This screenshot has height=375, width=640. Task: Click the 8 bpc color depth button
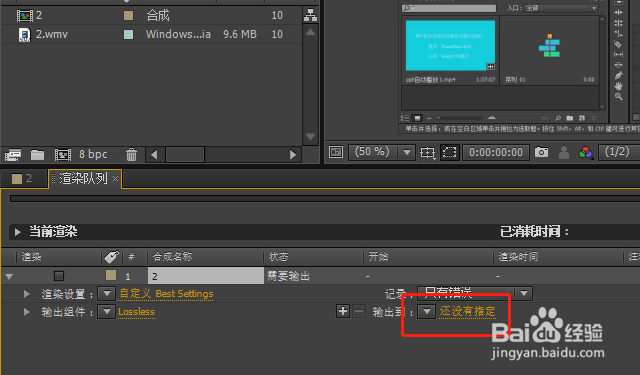(93, 154)
